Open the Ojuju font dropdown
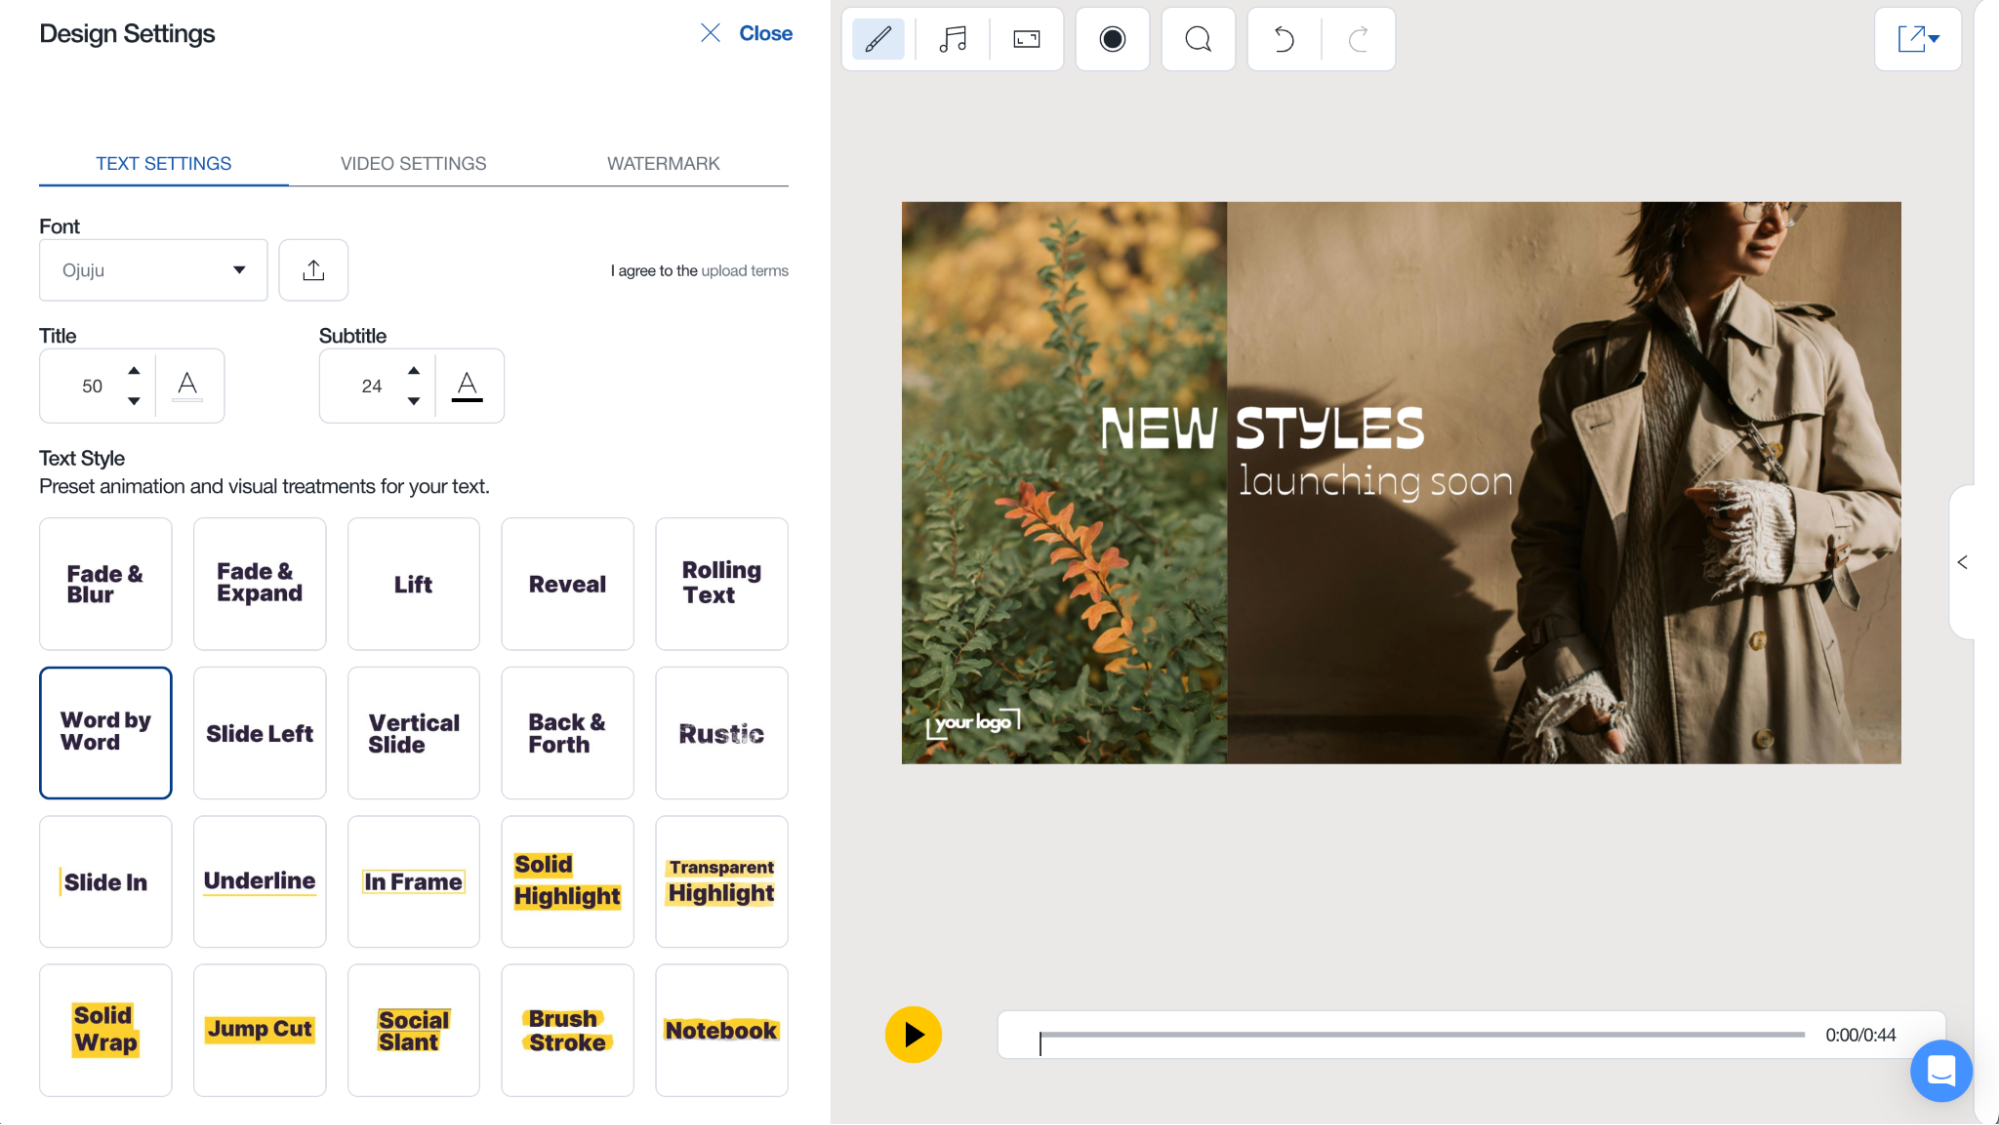This screenshot has height=1125, width=1999. pyautogui.click(x=152, y=269)
